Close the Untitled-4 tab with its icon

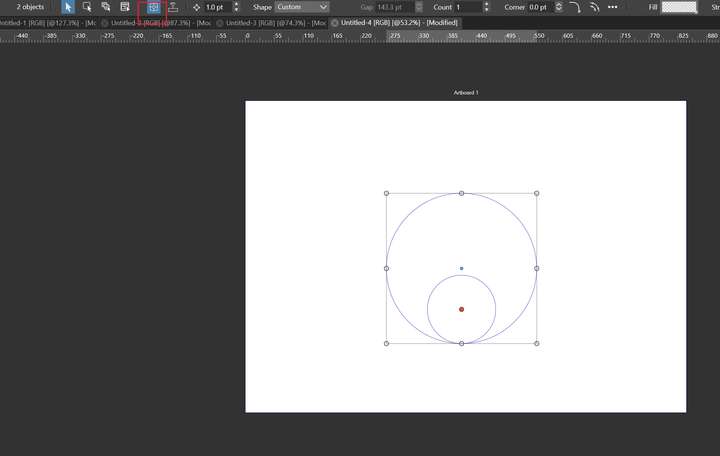click(335, 23)
